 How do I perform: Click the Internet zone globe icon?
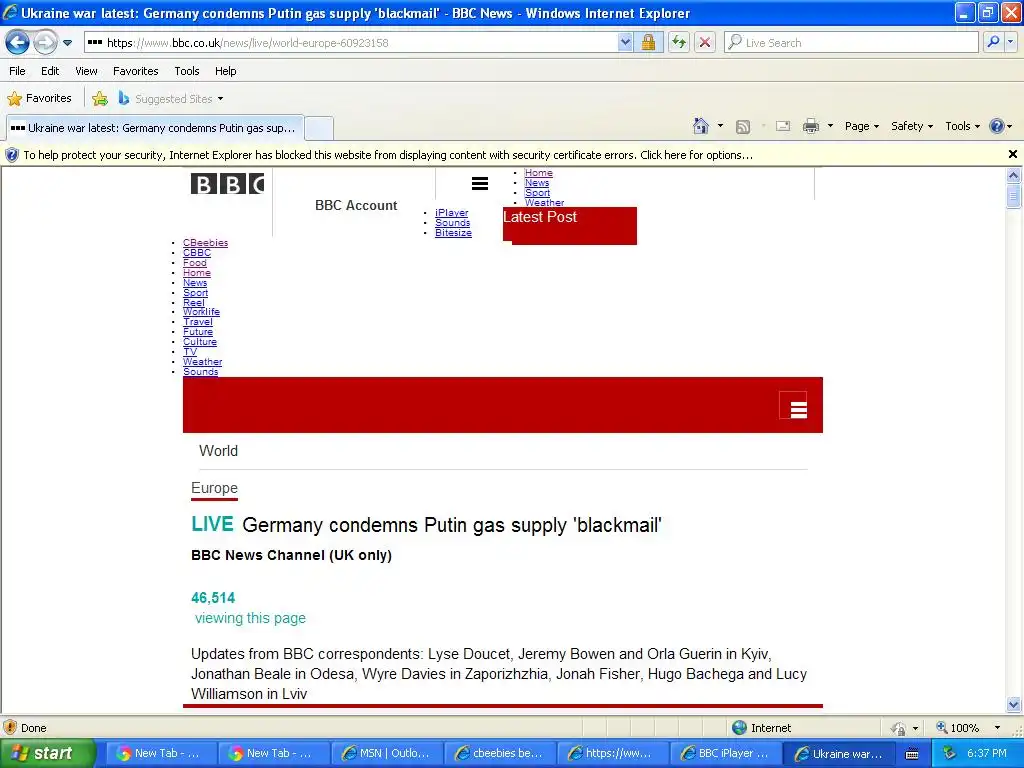[739, 728]
